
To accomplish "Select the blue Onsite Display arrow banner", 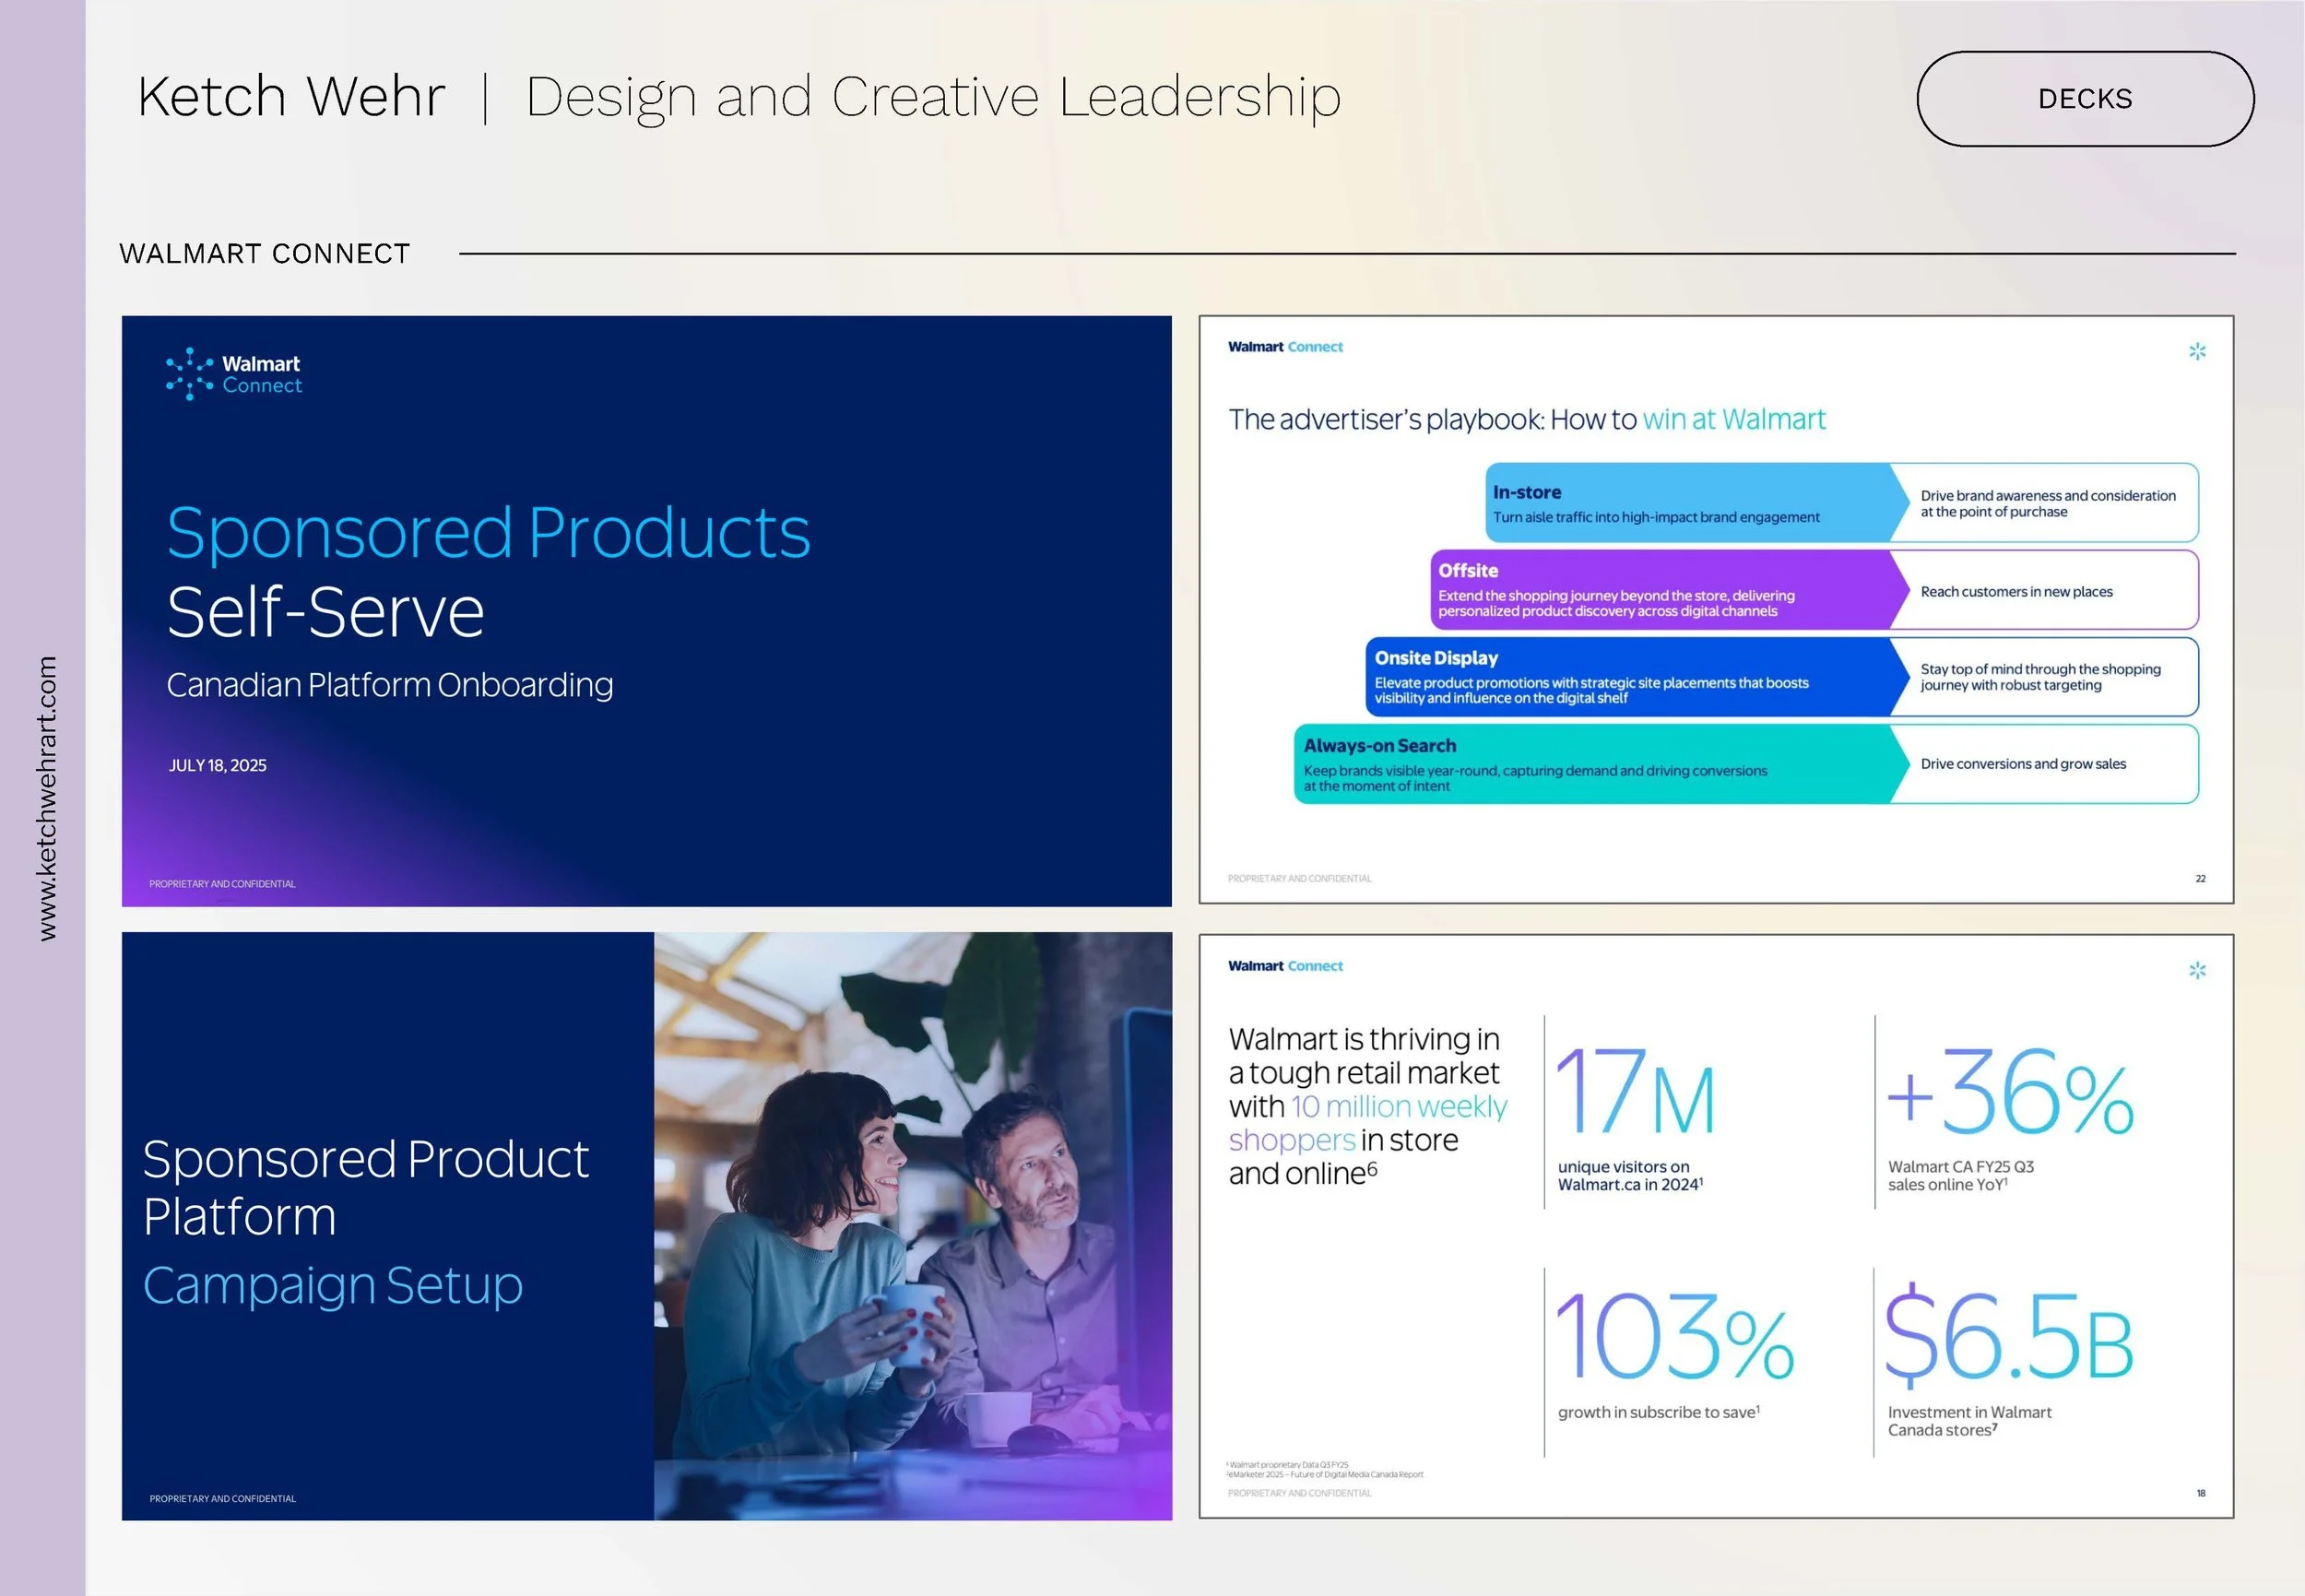I will coord(1630,677).
